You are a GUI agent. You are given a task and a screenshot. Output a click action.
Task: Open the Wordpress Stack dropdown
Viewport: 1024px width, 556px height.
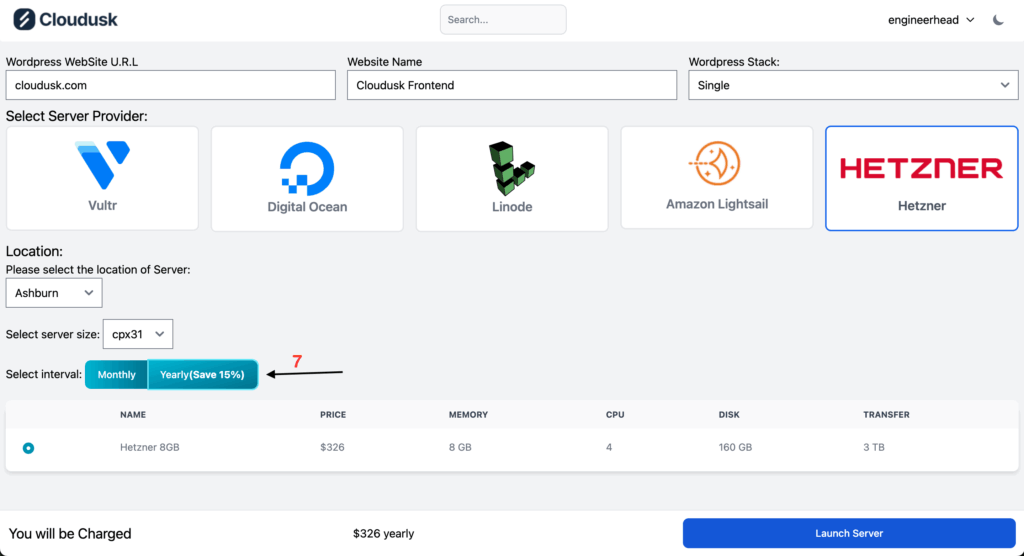point(853,85)
